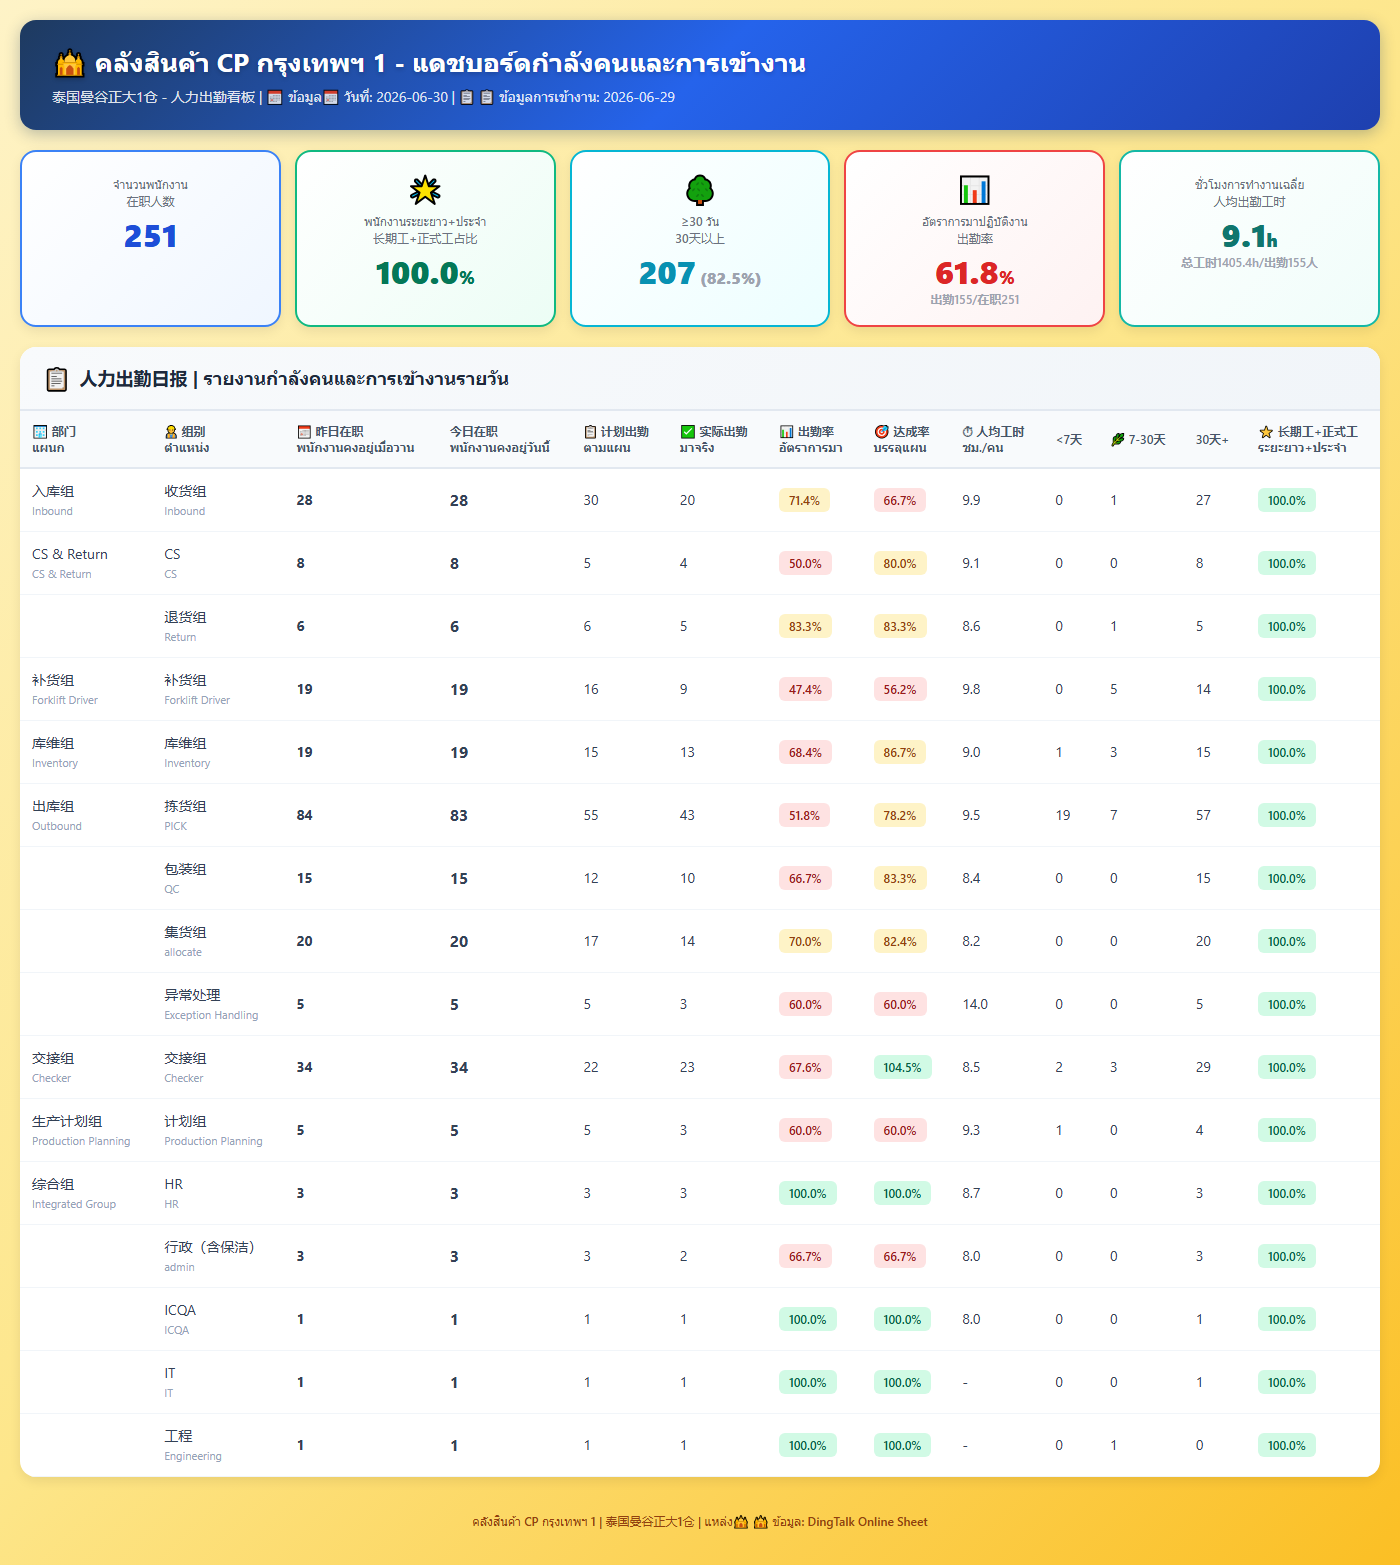This screenshot has width=1400, height=1565.
Task: Click the 82.4% achievement badge in 集货组 row
Action: tap(900, 941)
